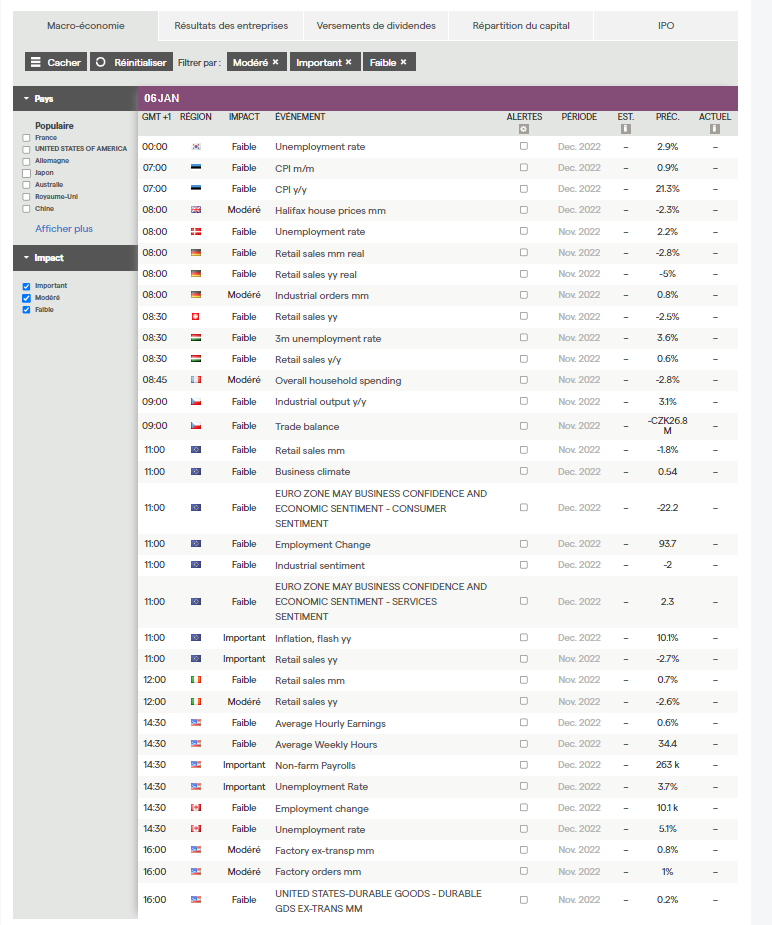Click the UK flag beside Halifax house prices
Viewport: 772px width, 925px height.
[x=196, y=210]
